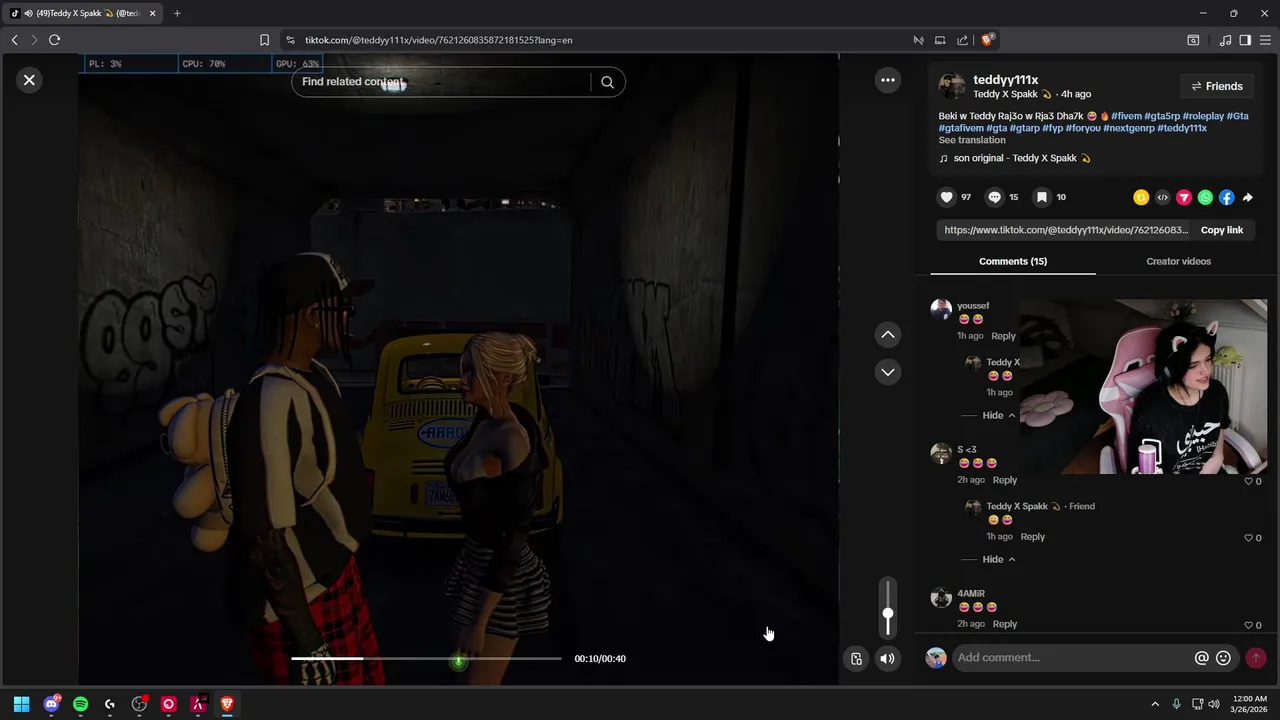Send to friends with the red paper-plane icon
Viewport: 1280px width, 720px height.
1184,198
